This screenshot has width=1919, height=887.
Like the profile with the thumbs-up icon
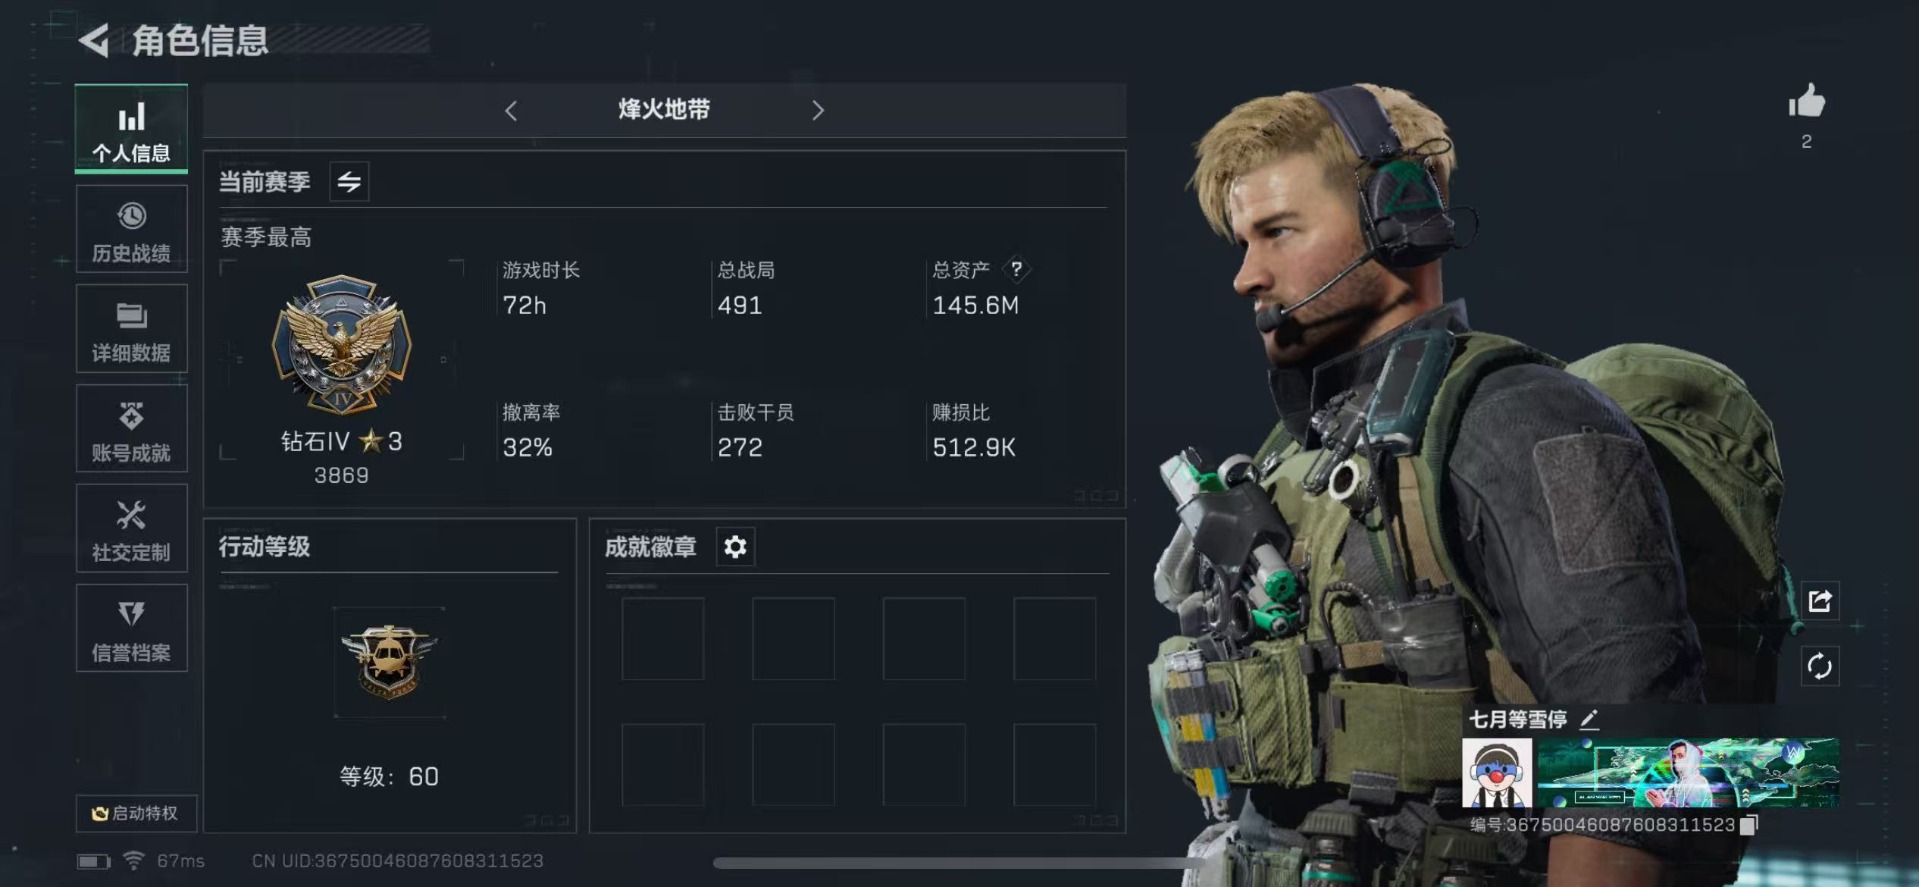(1806, 102)
